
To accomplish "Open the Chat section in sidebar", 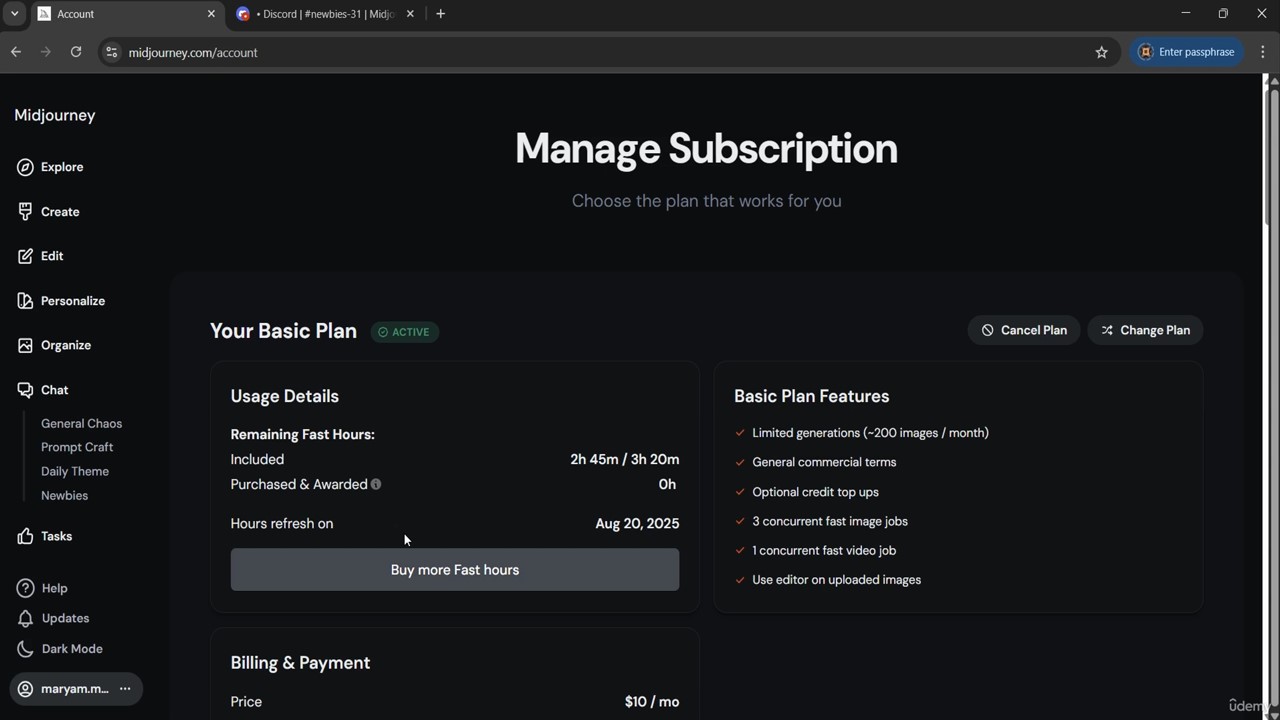I will 43,390.
